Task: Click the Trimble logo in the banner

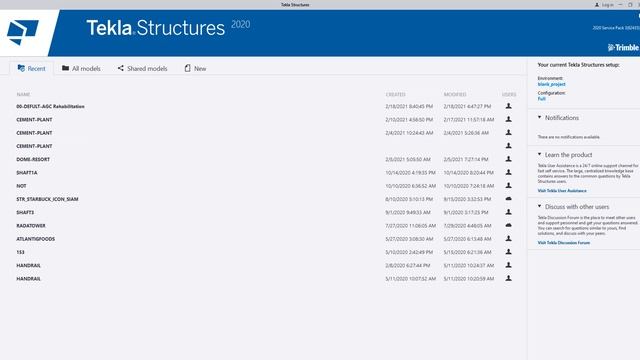Action: 623,48
